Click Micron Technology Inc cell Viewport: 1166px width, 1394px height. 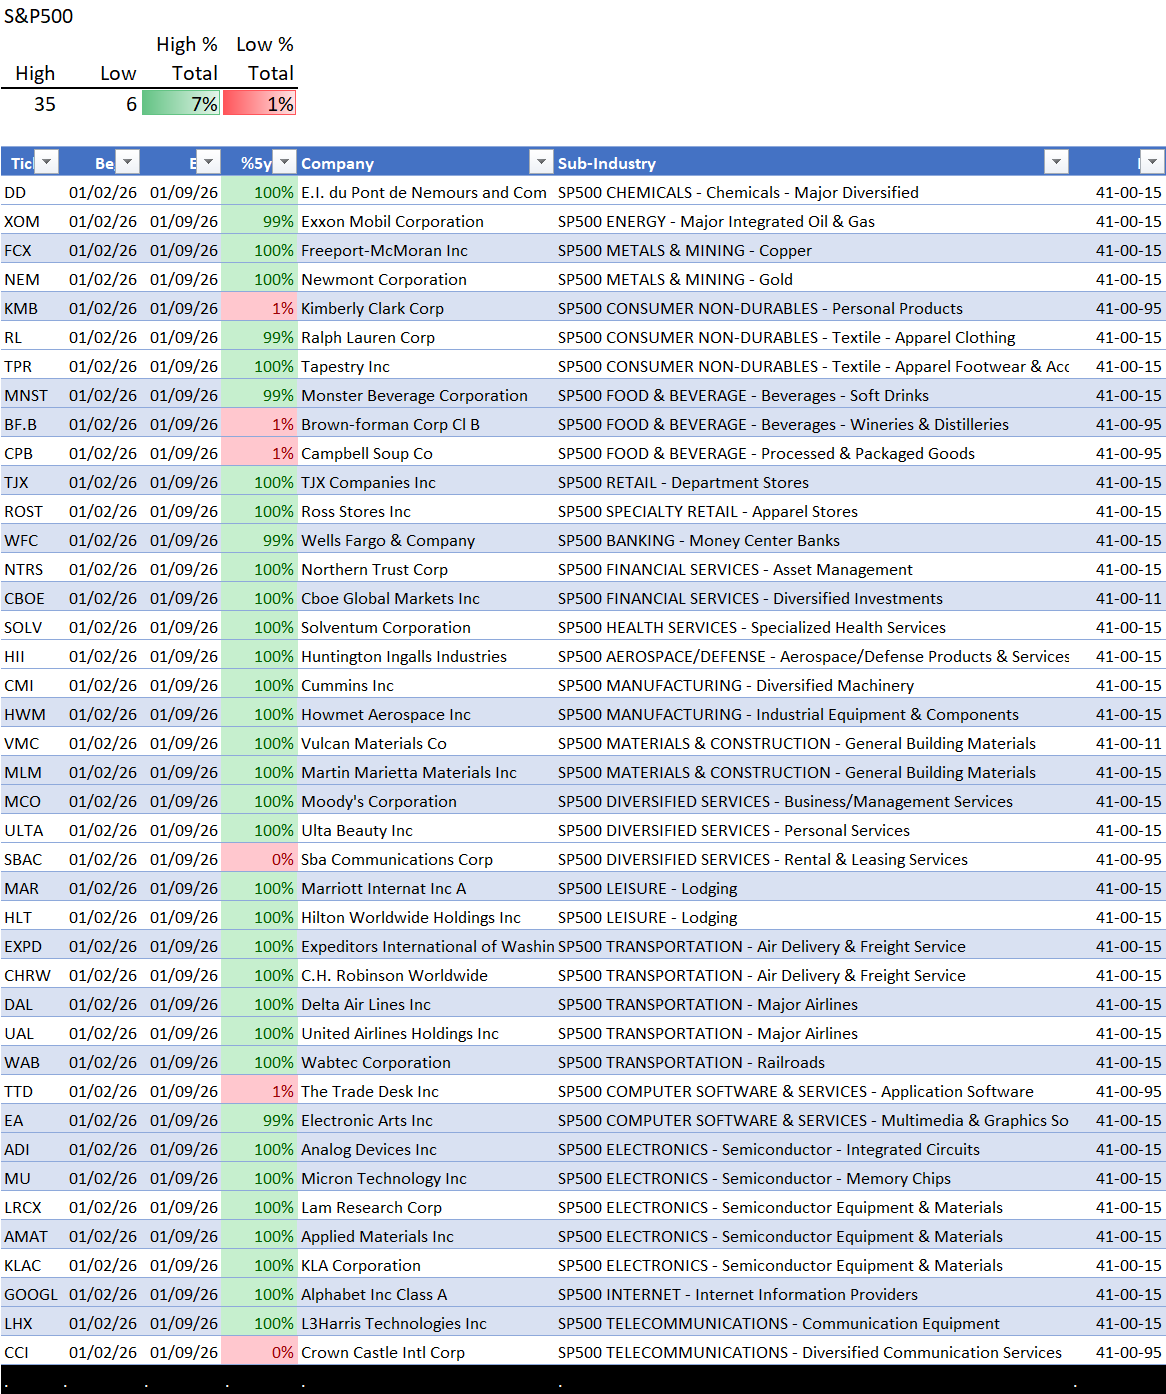[426, 1178]
